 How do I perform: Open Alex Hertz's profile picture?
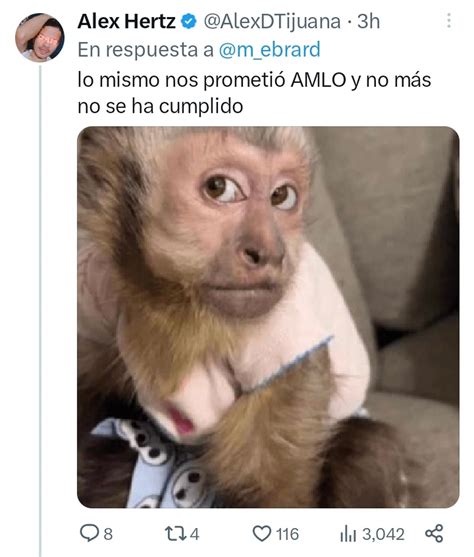coord(39,38)
